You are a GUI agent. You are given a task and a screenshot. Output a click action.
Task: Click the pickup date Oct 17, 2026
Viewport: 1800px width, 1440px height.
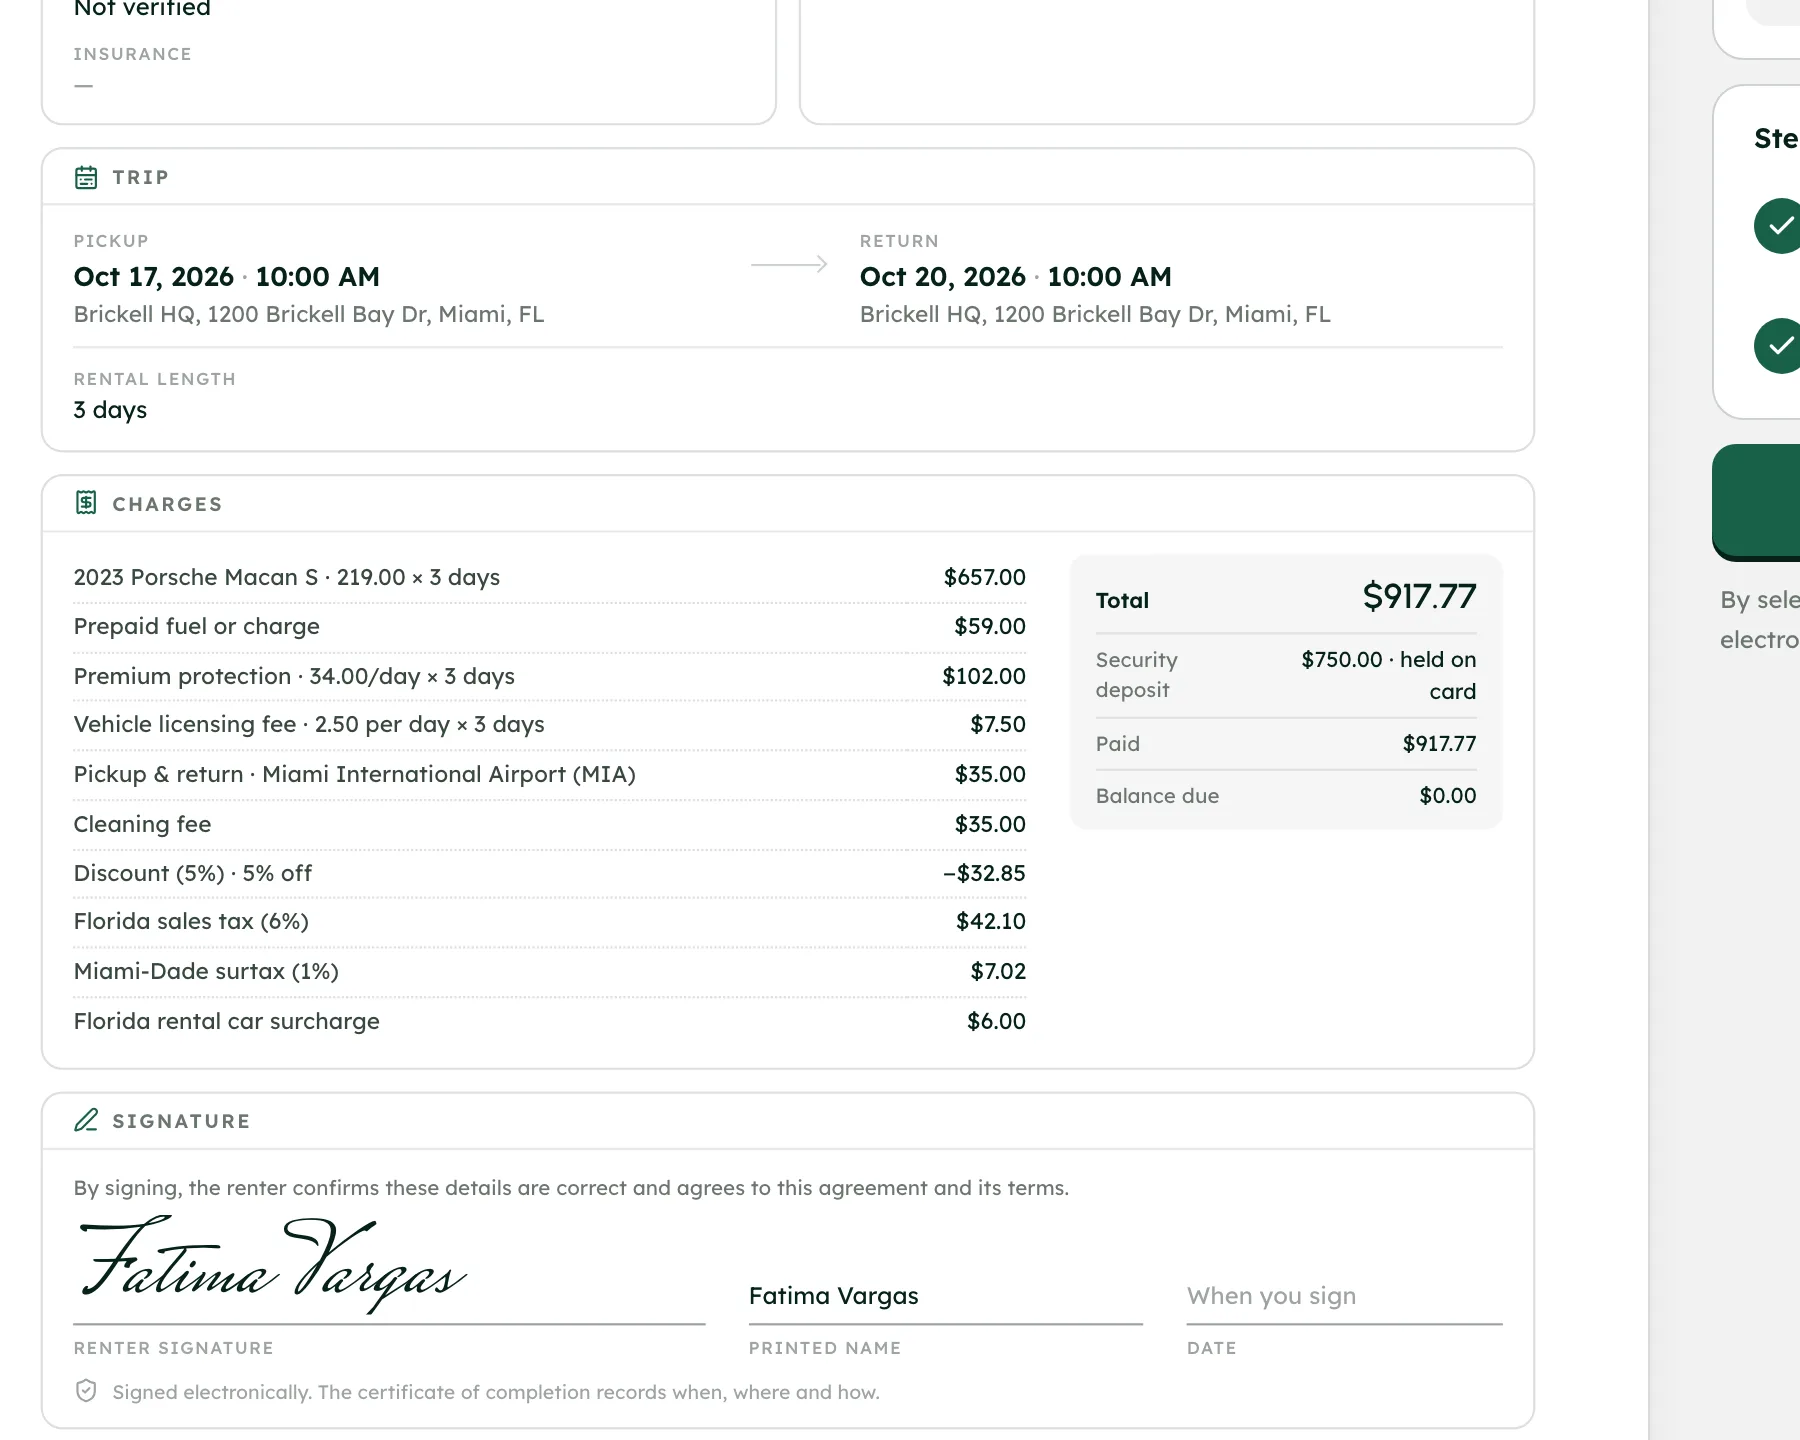(153, 277)
